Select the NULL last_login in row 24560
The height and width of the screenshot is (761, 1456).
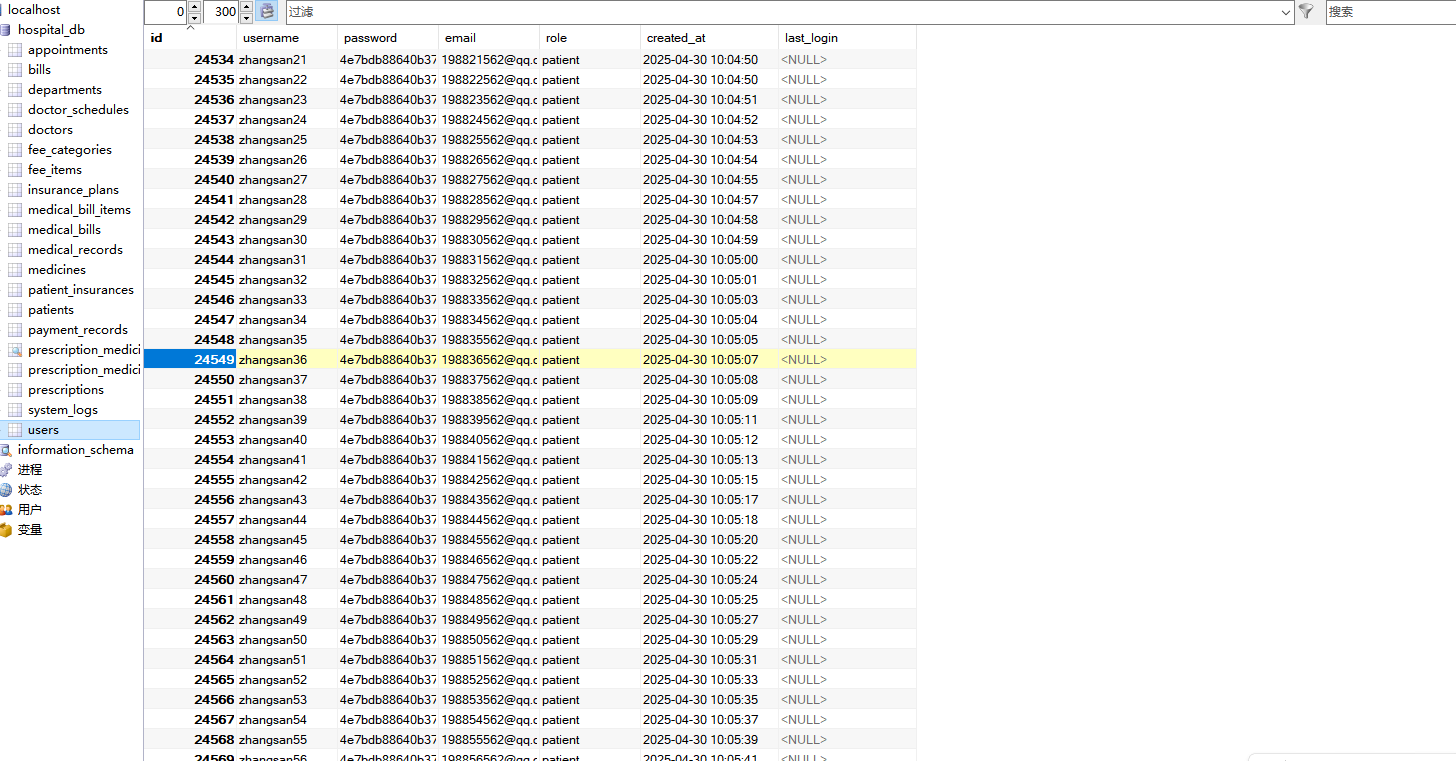[x=847, y=580]
